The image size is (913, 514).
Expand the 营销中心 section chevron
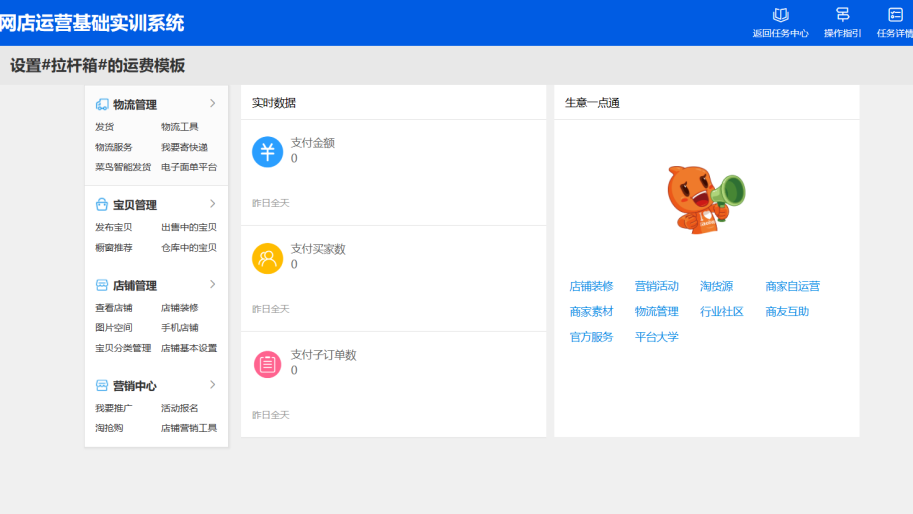(213, 385)
